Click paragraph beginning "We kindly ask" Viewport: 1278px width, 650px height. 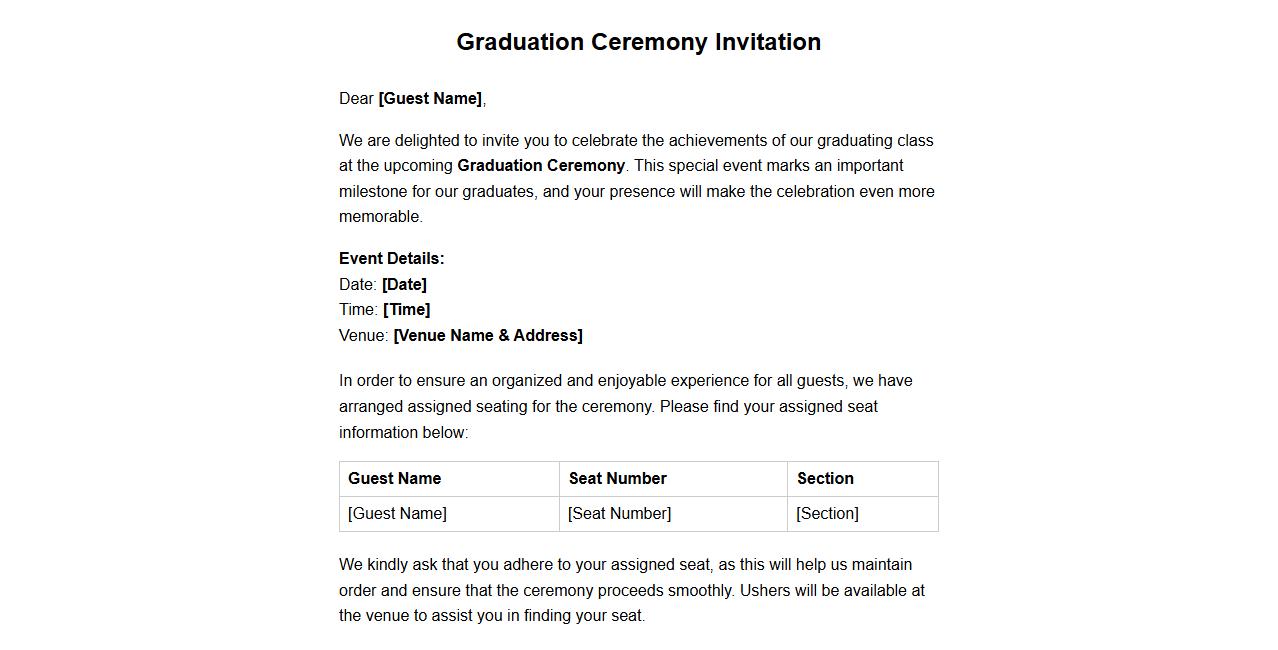632,590
